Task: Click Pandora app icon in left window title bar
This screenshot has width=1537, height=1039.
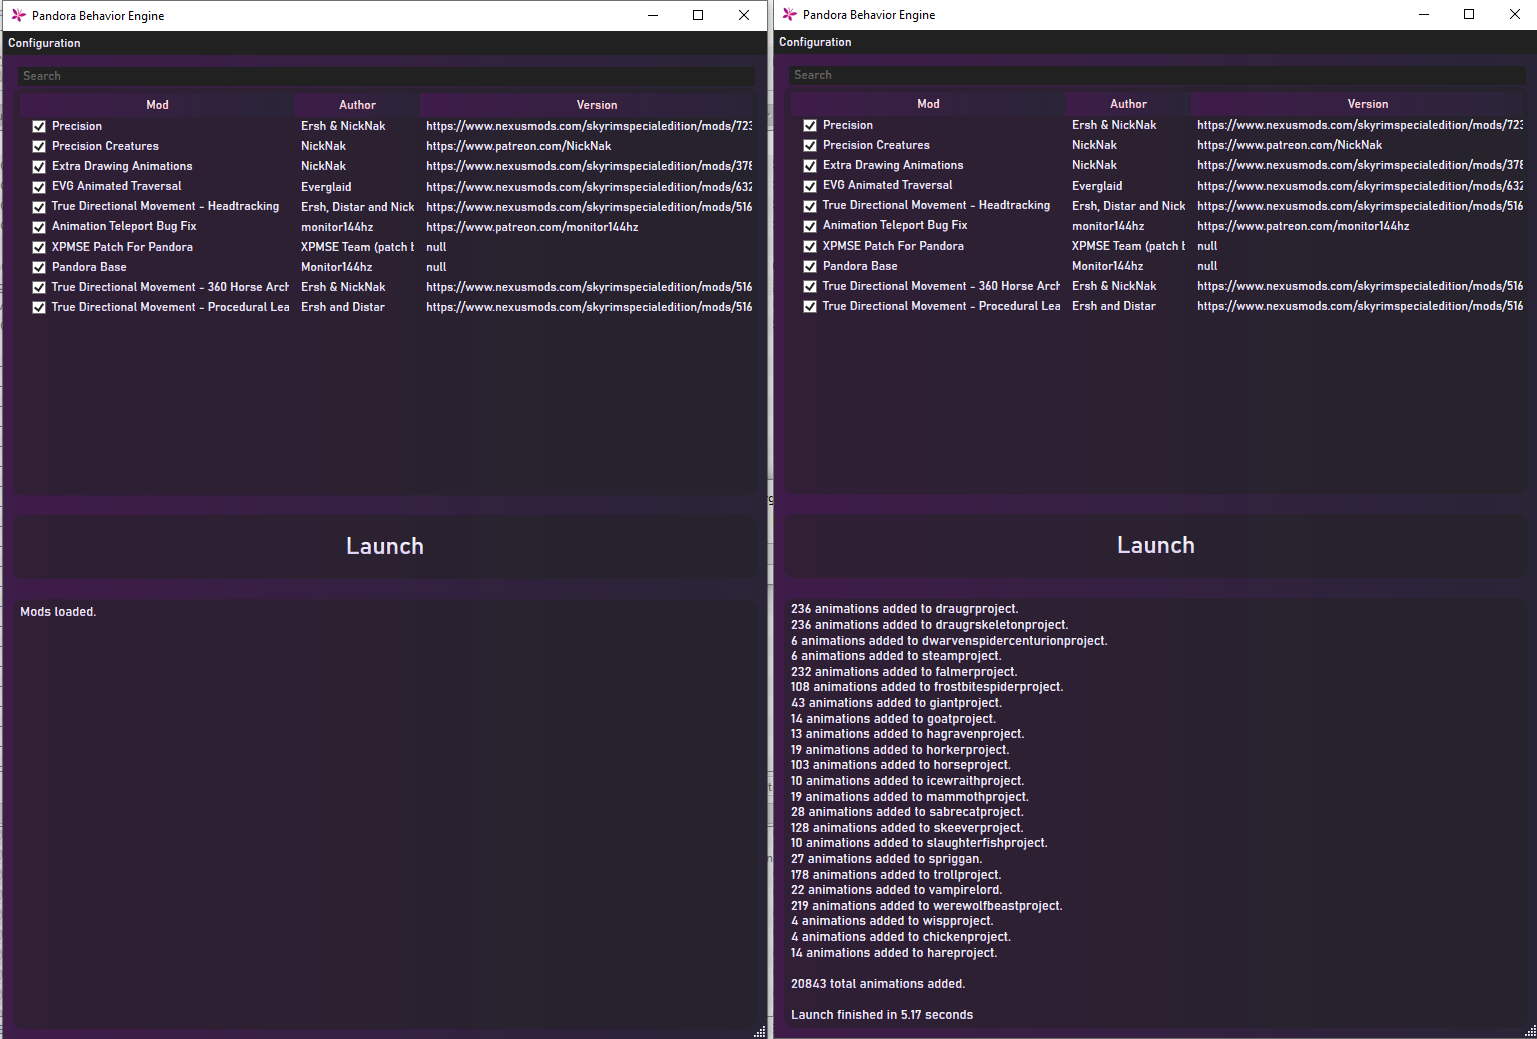Action: pos(18,15)
